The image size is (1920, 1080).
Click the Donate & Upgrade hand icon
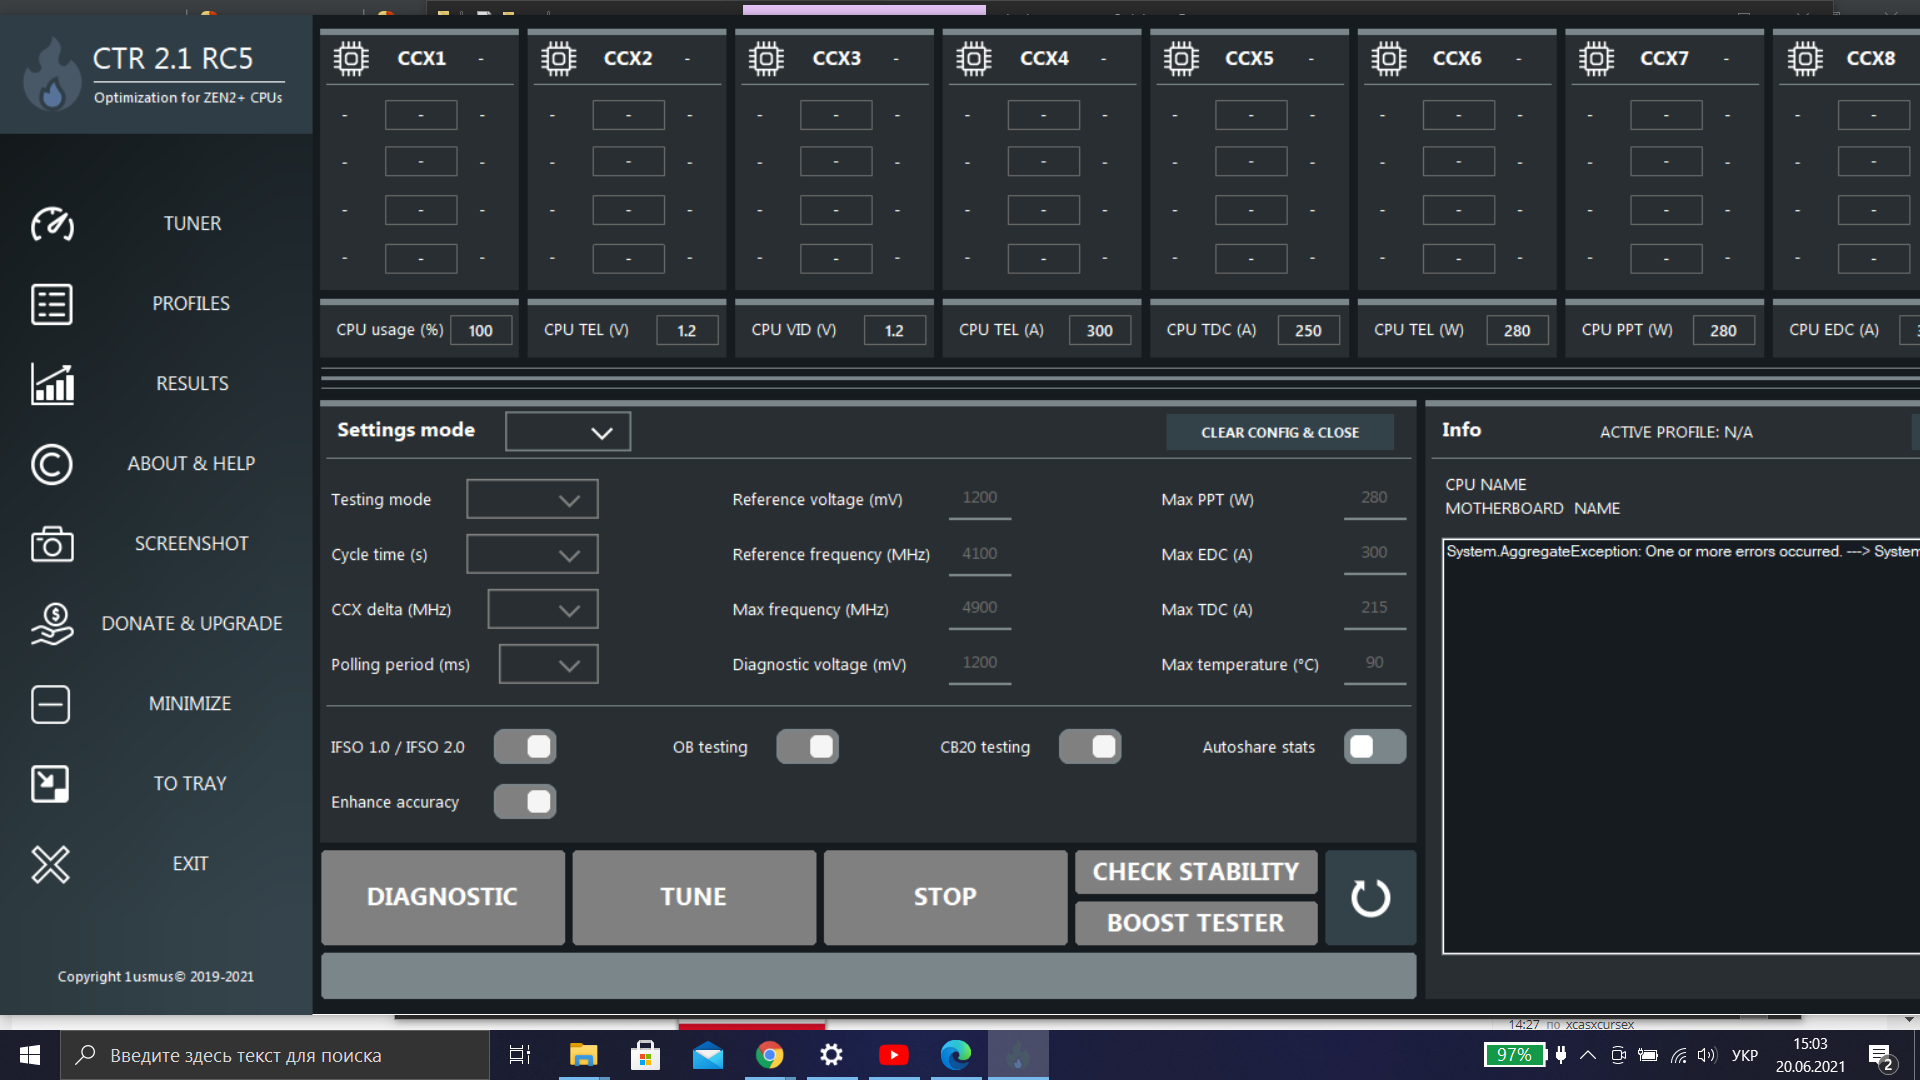click(x=52, y=624)
